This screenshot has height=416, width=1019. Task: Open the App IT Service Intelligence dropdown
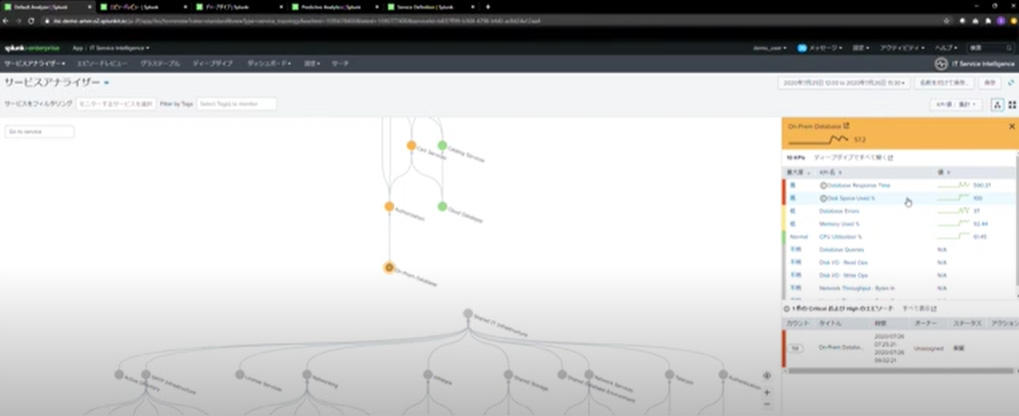coord(111,48)
